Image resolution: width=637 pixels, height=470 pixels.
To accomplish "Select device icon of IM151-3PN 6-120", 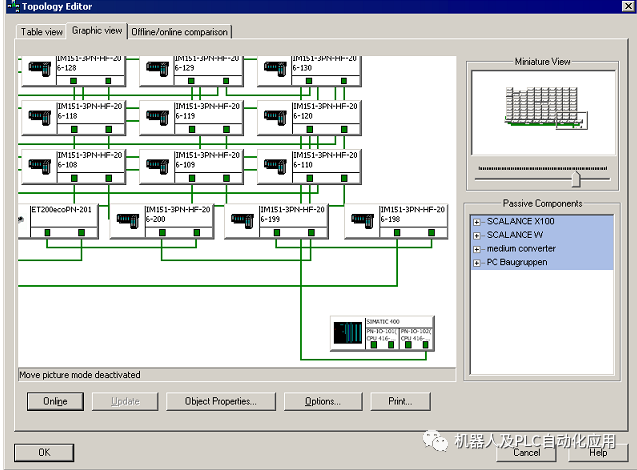I will pos(275,117).
